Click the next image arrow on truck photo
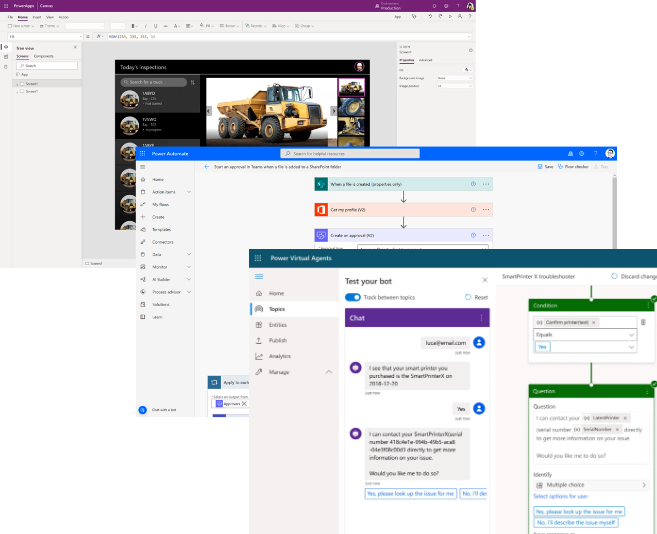Viewport: 657px width, 534px height. click(x=334, y=111)
